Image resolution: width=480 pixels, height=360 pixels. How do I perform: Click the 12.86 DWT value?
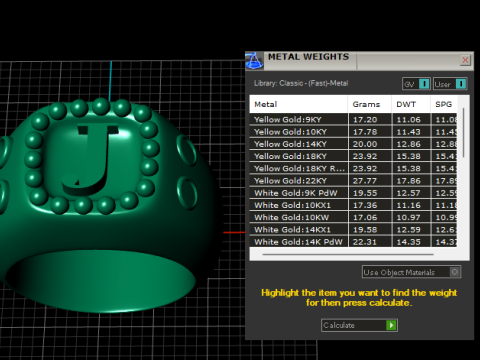coord(409,144)
